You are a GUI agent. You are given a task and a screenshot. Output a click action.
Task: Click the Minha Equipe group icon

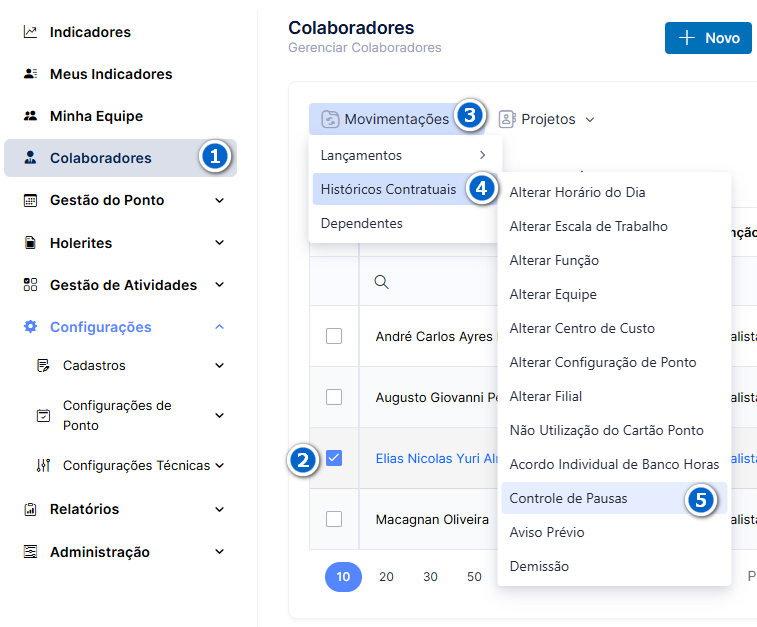click(30, 116)
